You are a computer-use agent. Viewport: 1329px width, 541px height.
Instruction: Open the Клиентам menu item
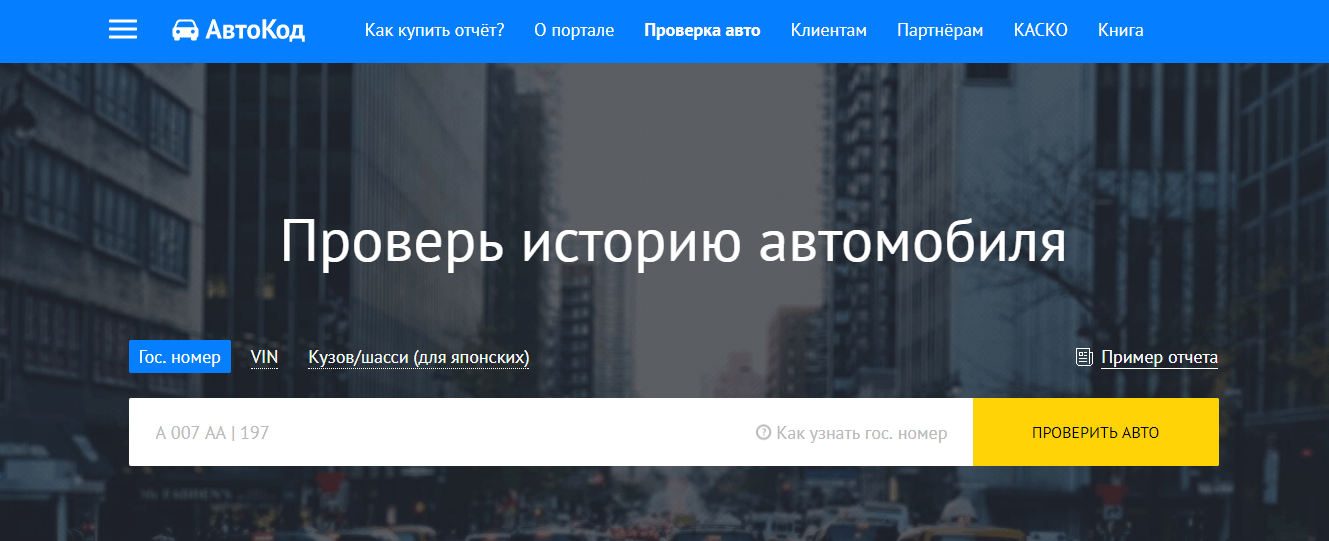click(828, 30)
